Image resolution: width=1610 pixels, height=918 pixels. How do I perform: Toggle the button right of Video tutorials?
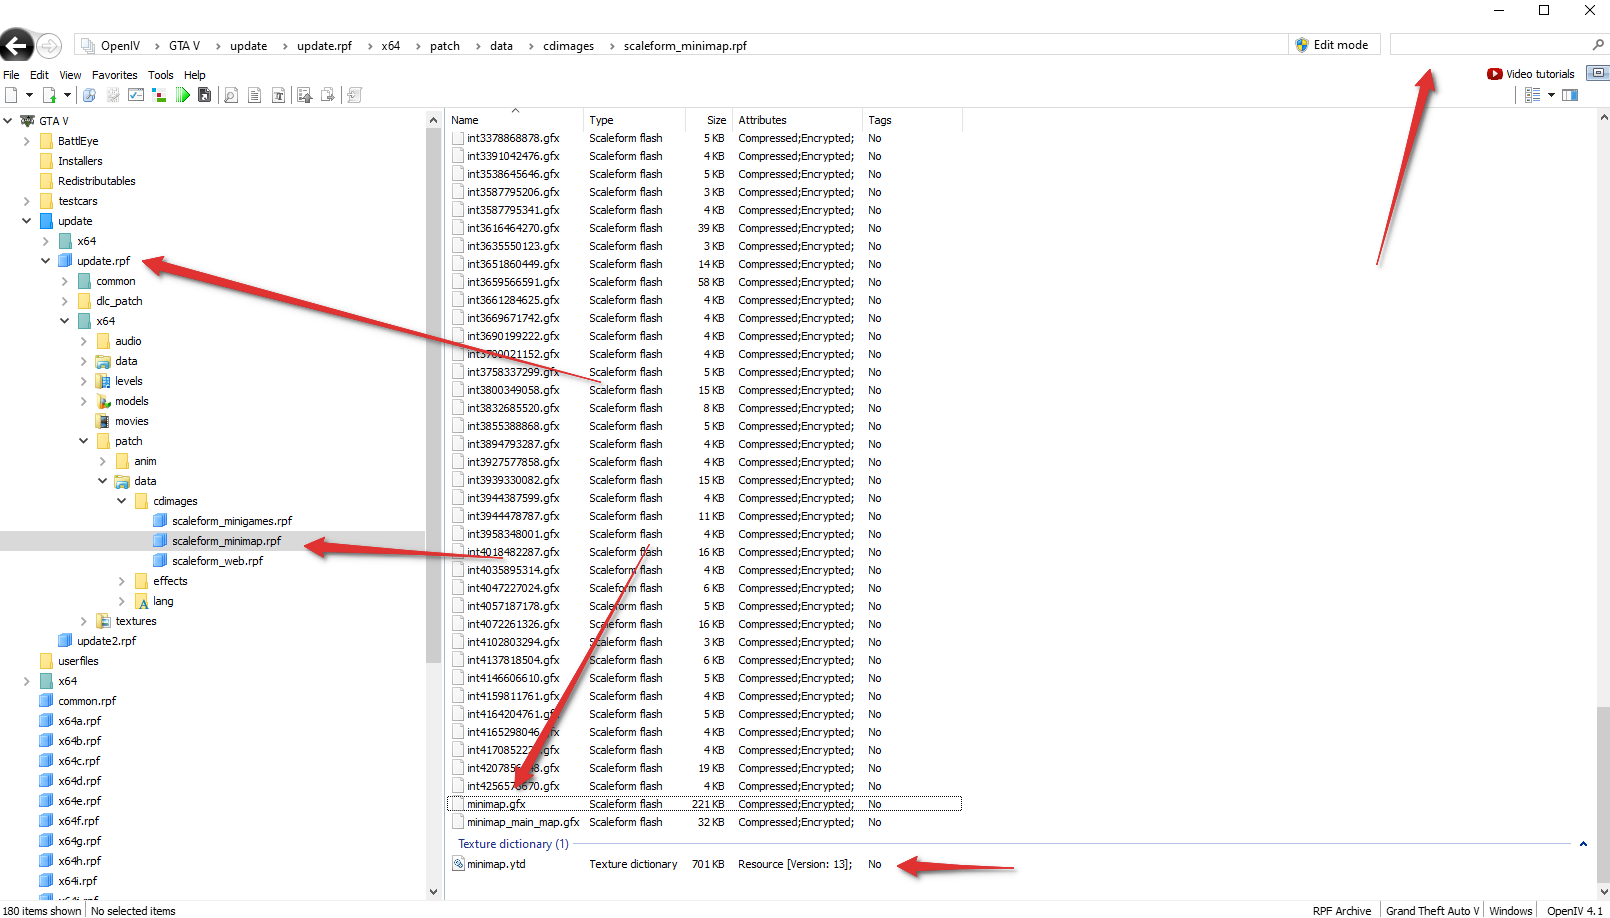(1598, 73)
